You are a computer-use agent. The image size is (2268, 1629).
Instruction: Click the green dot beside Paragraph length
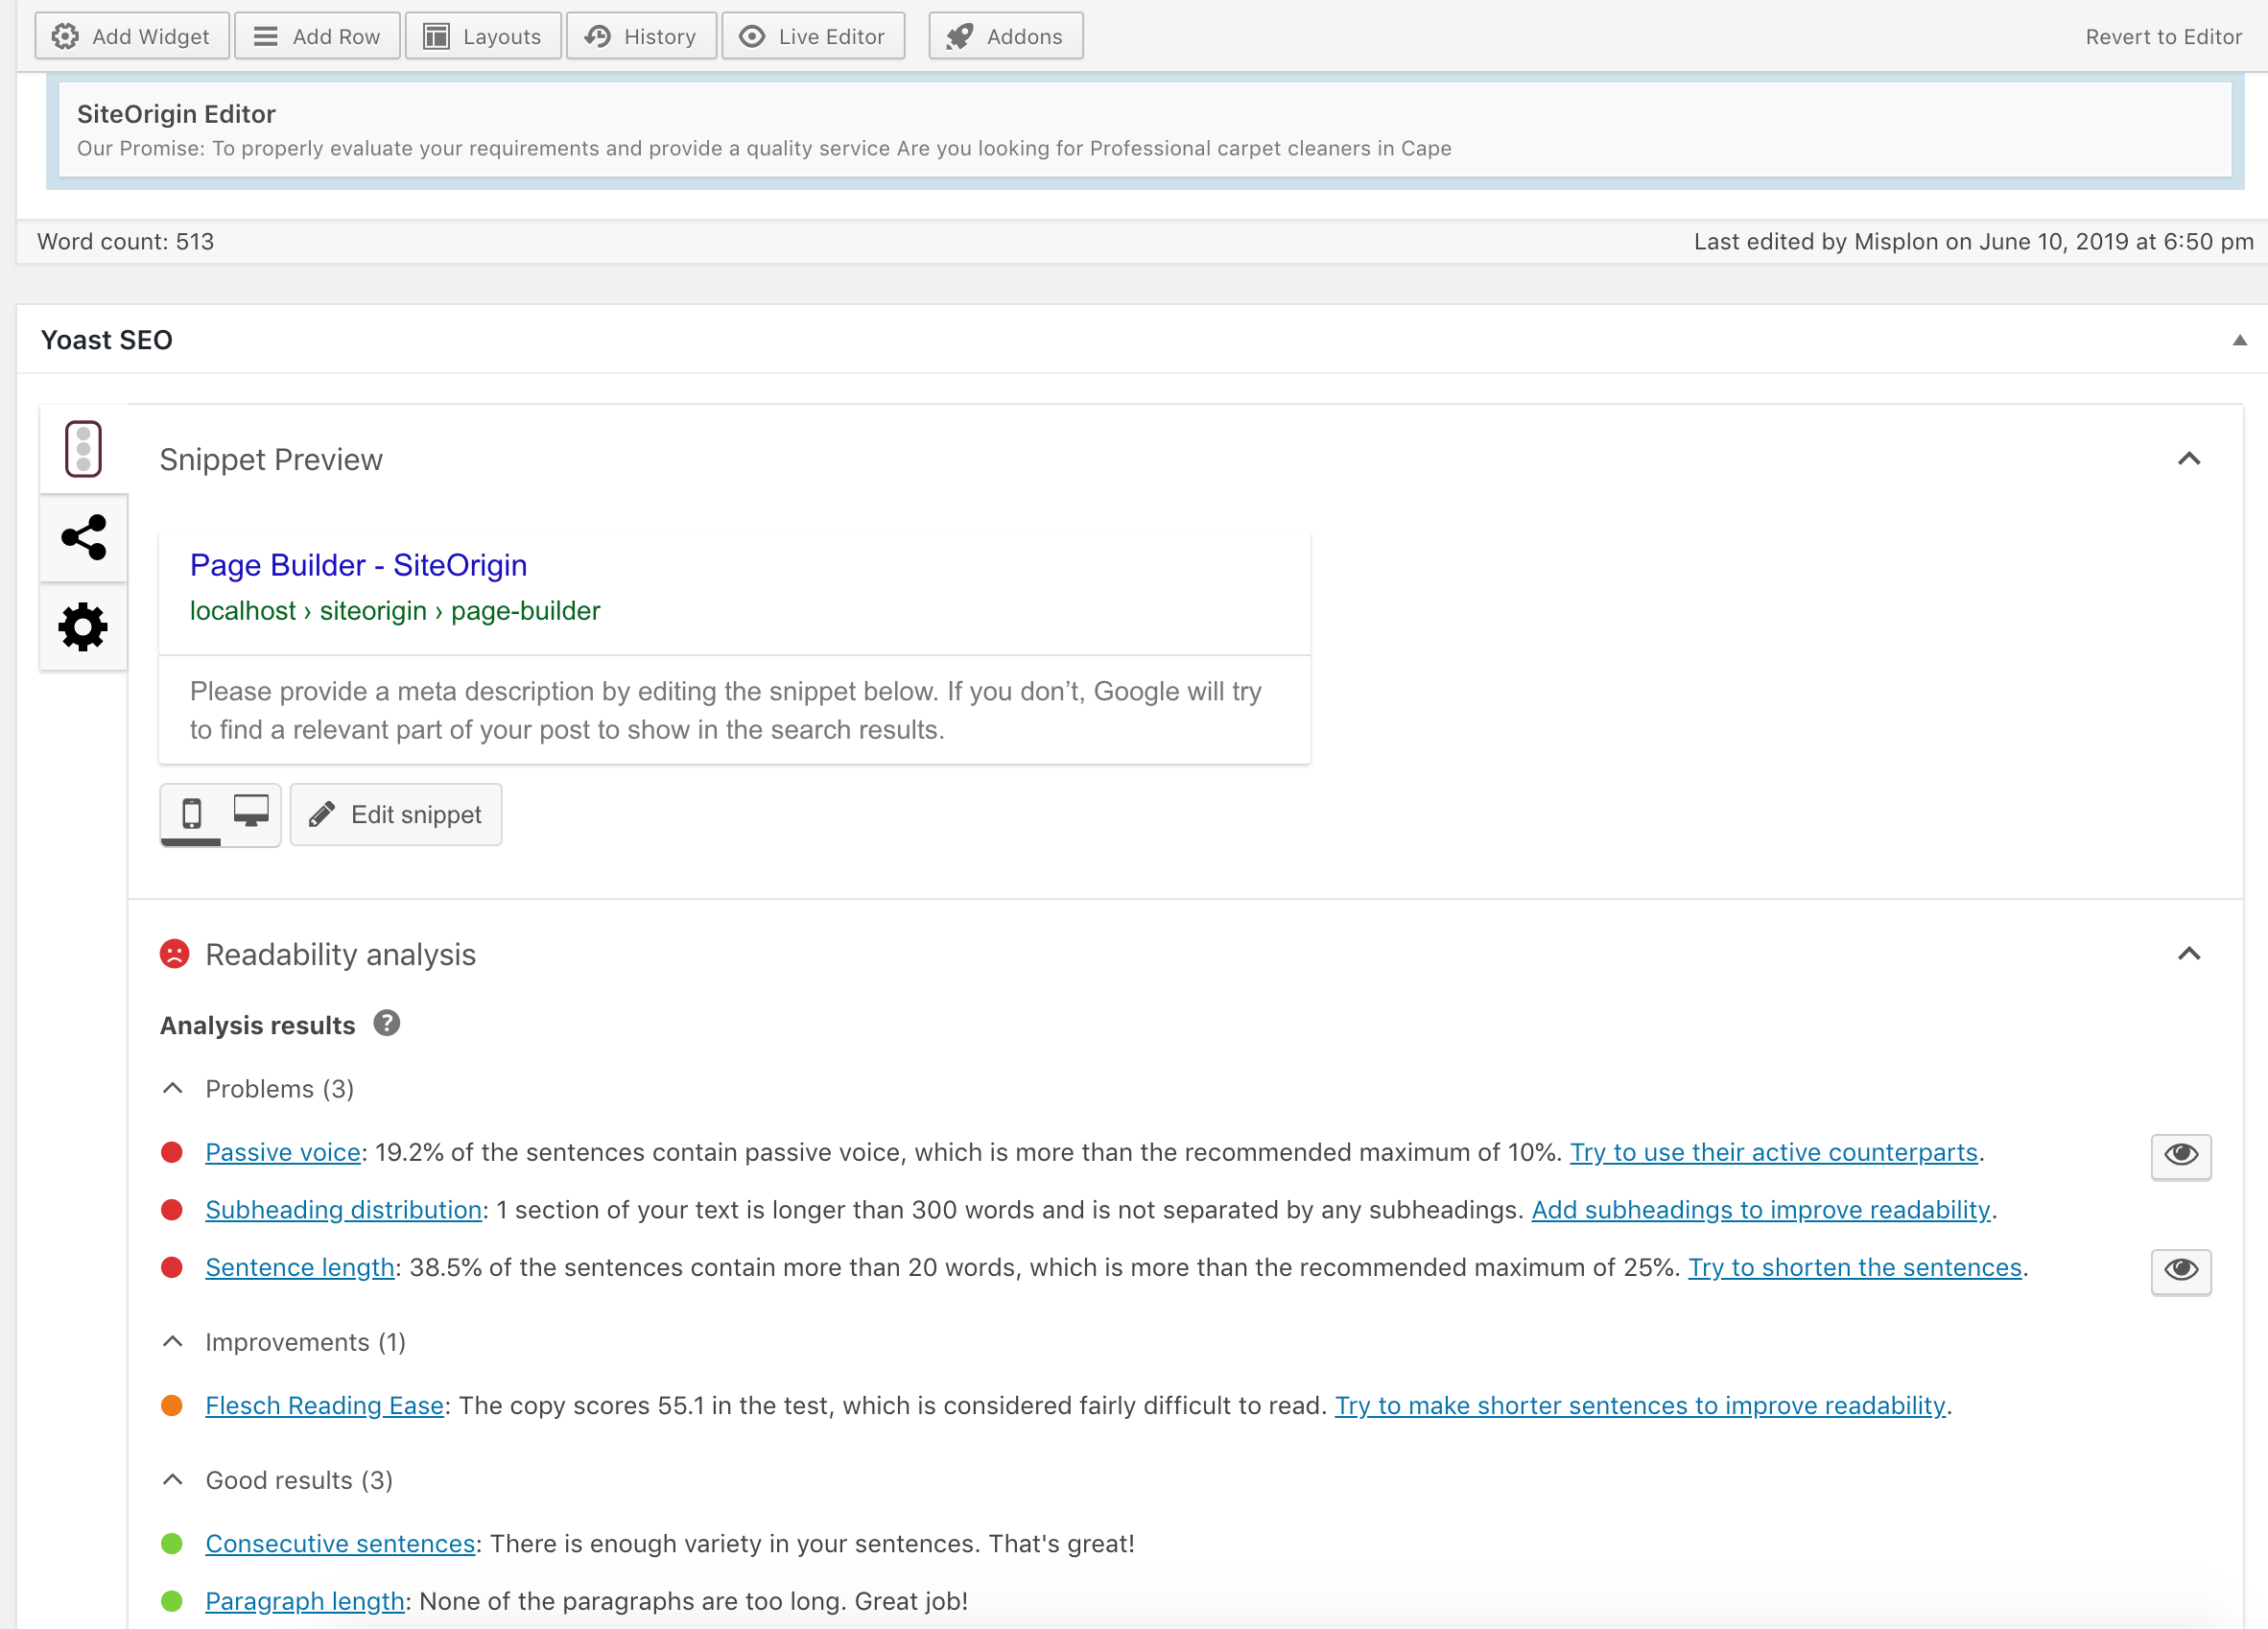point(172,1601)
